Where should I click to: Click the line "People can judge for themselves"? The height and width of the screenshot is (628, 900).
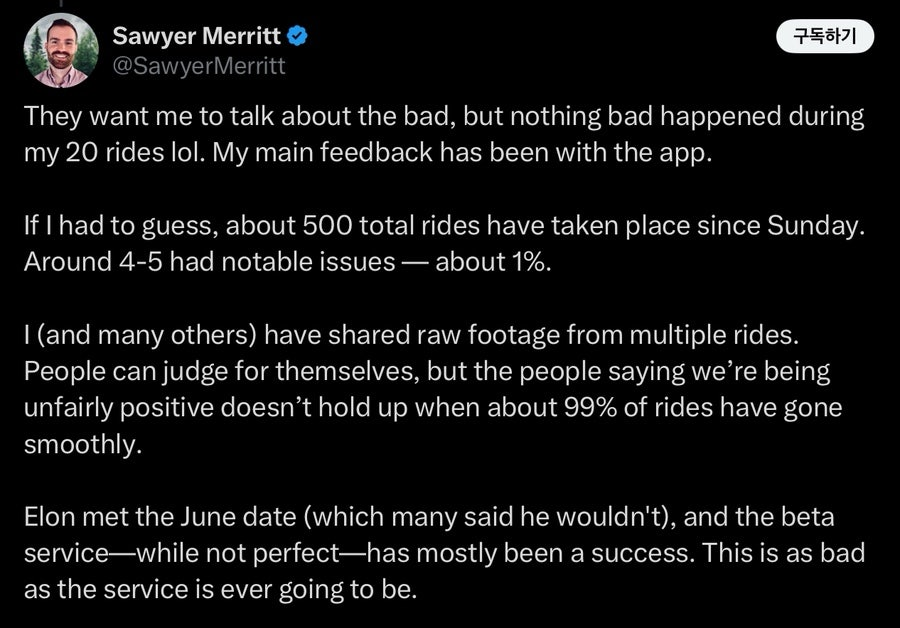(x=426, y=371)
